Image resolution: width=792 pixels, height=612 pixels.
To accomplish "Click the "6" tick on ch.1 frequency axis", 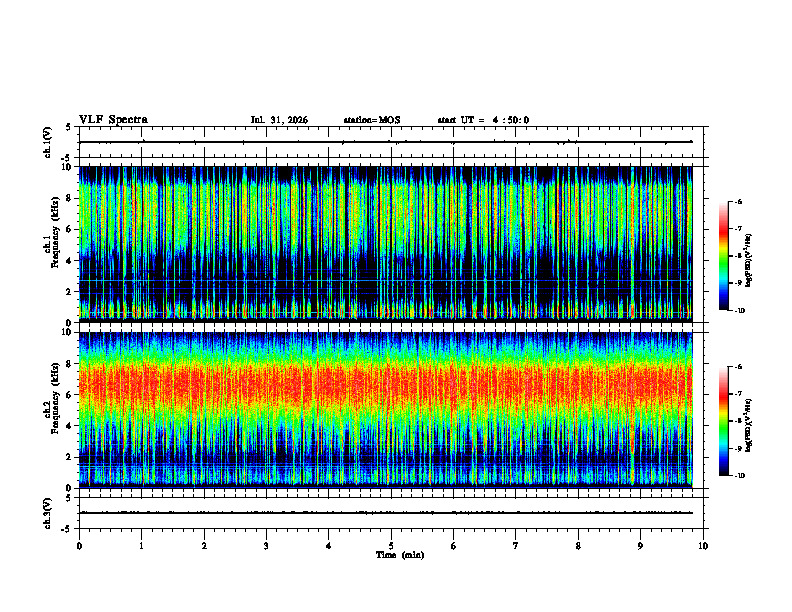I will [x=70, y=230].
